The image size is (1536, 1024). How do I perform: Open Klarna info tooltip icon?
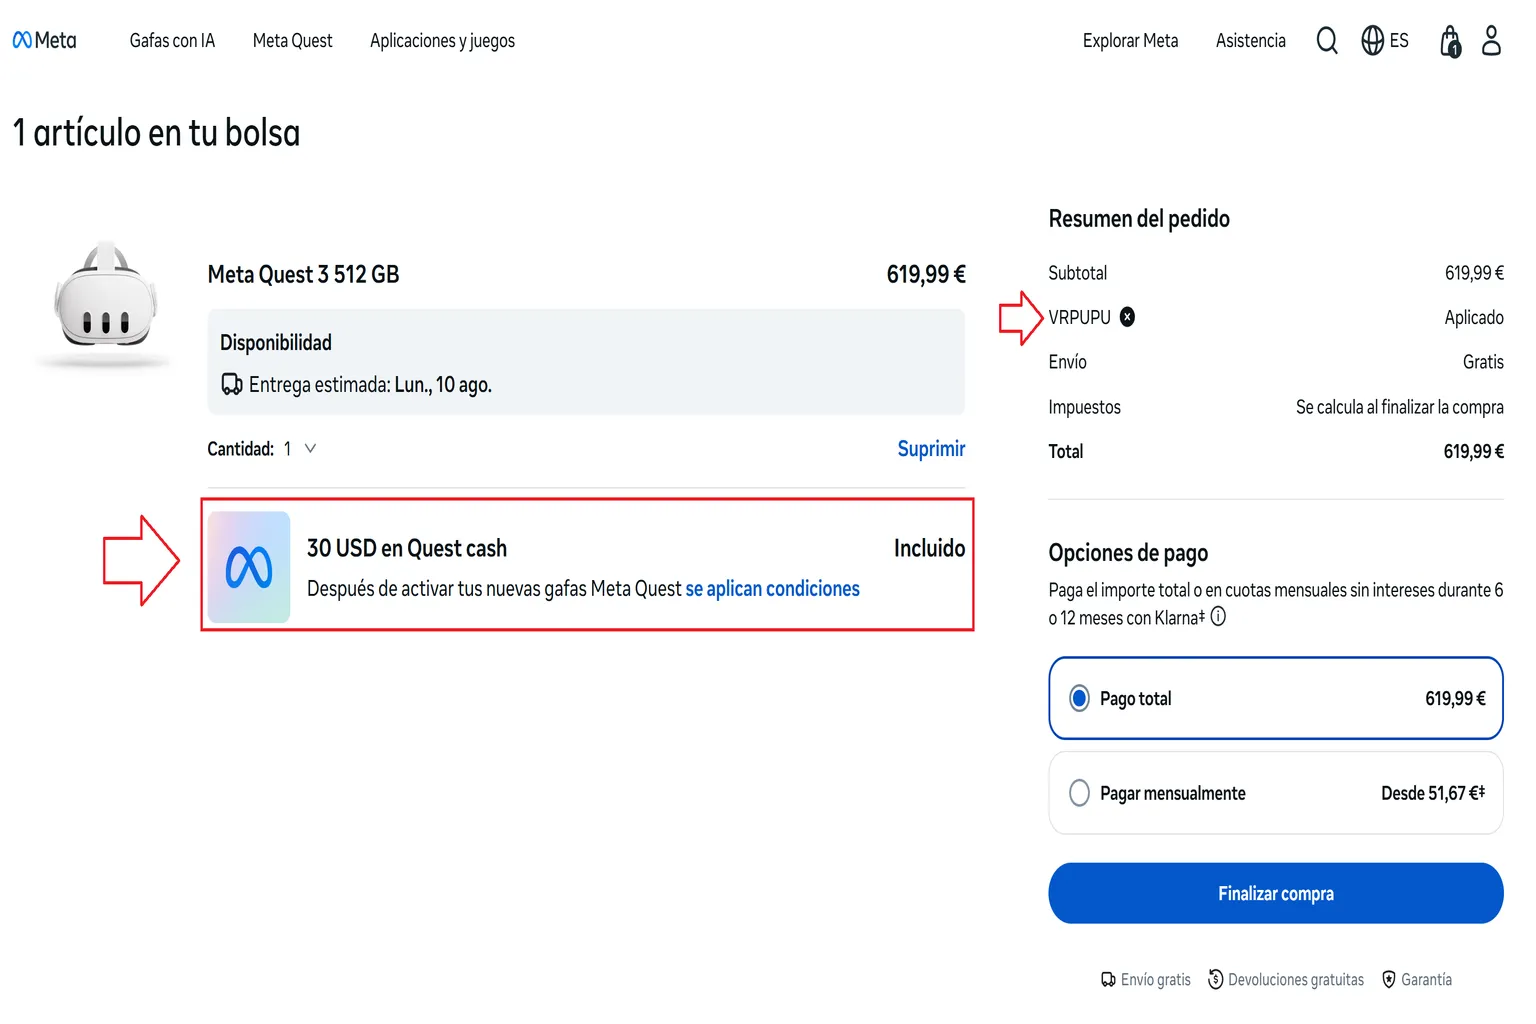1218,617
